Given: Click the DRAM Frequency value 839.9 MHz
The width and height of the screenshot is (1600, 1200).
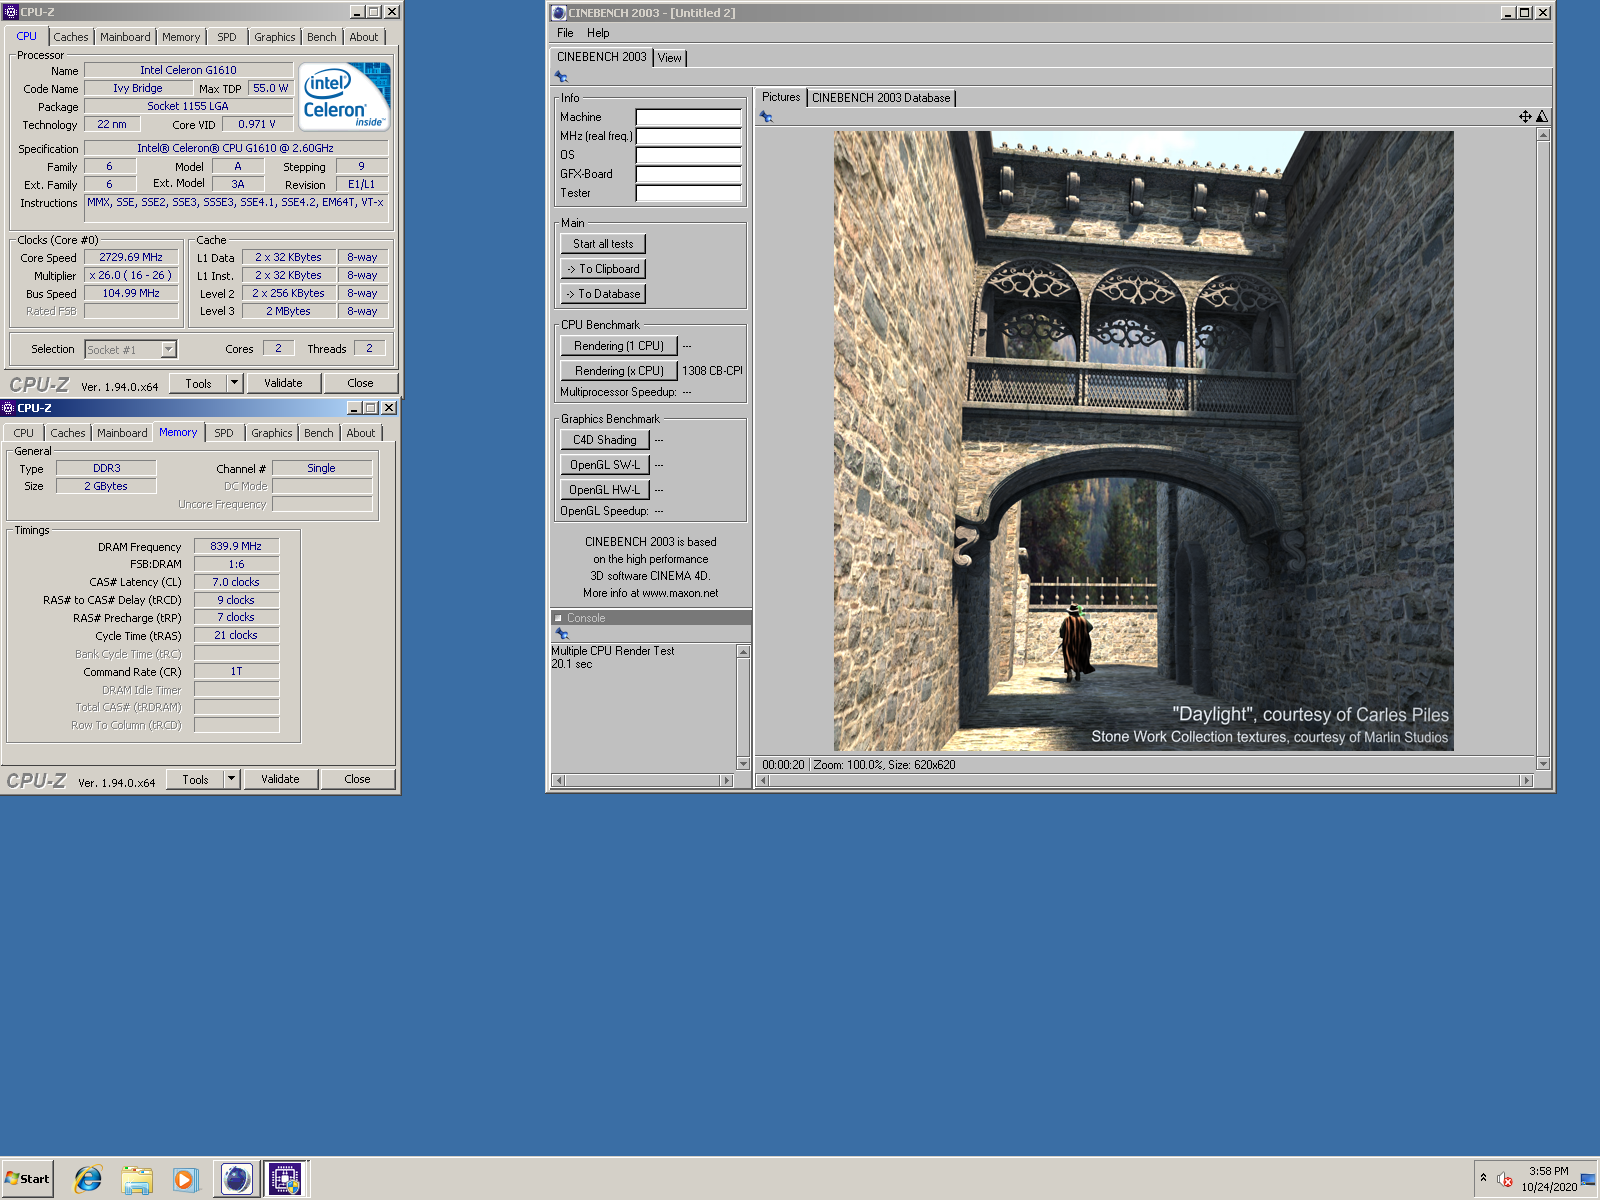Looking at the screenshot, I should [x=236, y=546].
